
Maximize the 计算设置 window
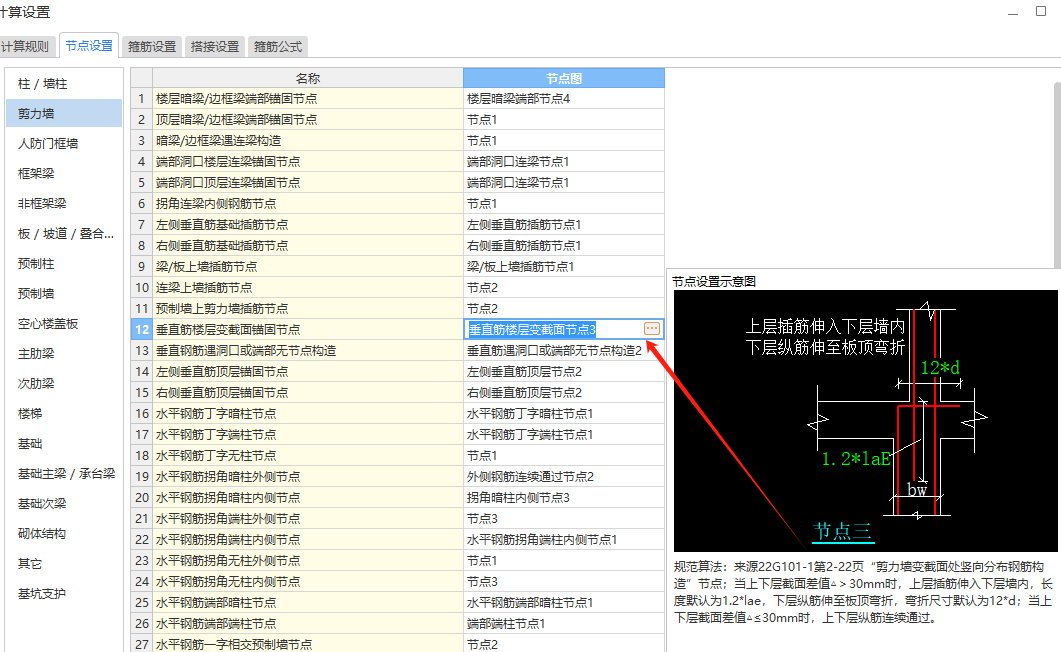(x=1041, y=11)
